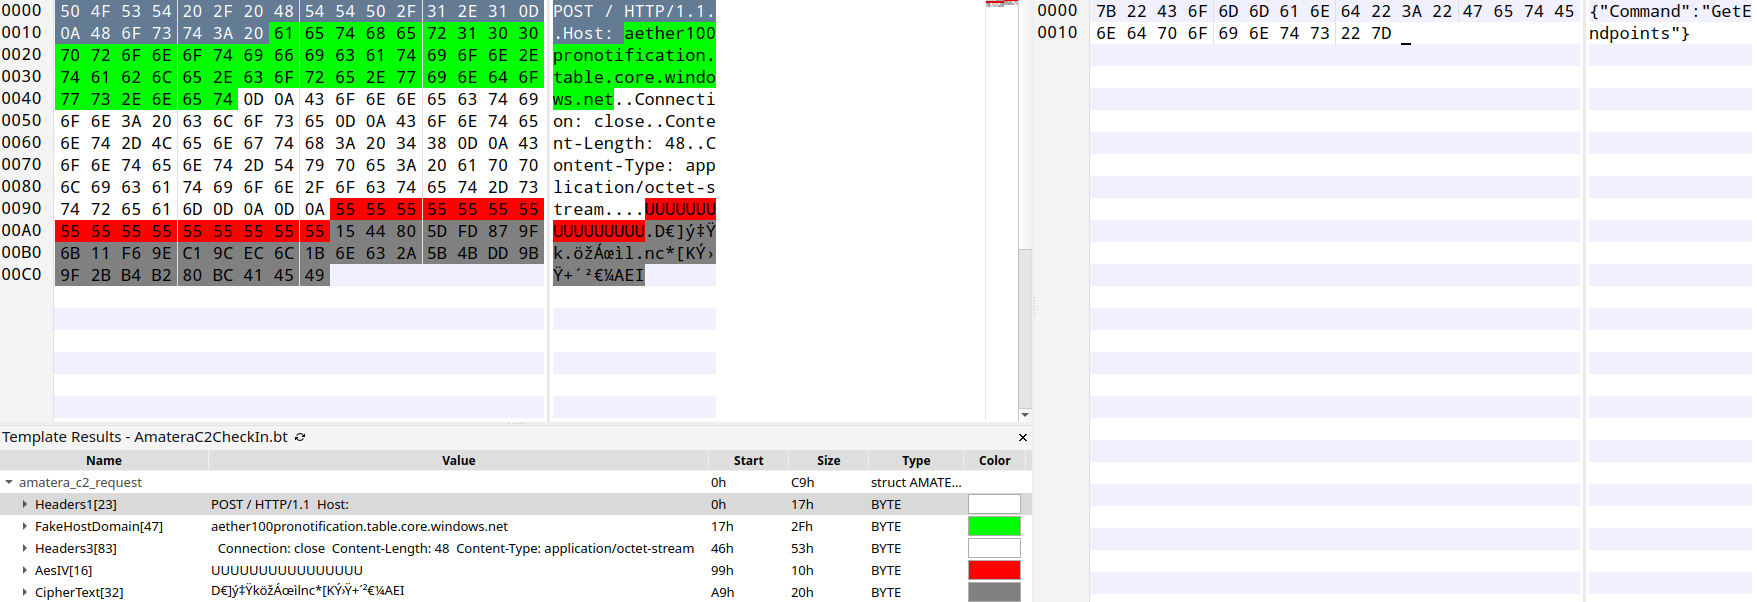Screen dimensions: 1757x602
Task: Open the gray color swatch for CipherText
Action: tap(994, 592)
